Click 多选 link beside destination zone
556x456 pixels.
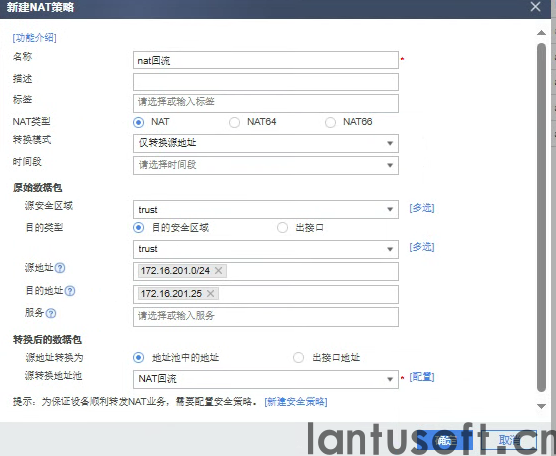pyautogui.click(x=422, y=247)
